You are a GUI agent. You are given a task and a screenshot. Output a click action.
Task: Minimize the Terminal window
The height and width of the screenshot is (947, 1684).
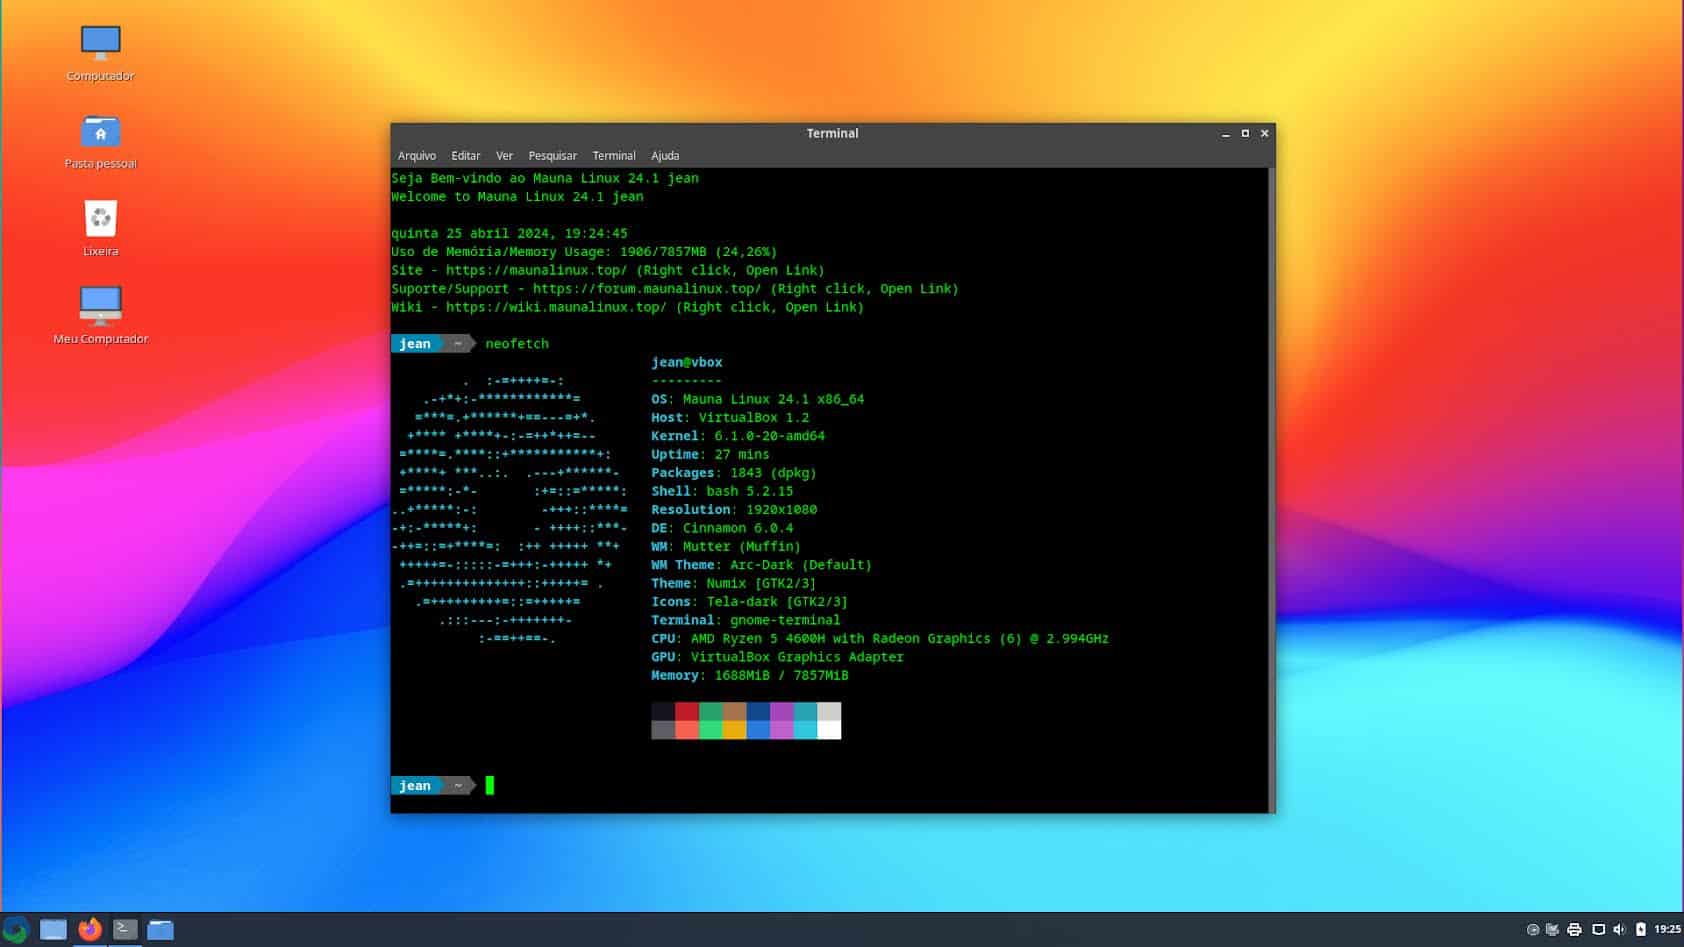click(1226, 133)
